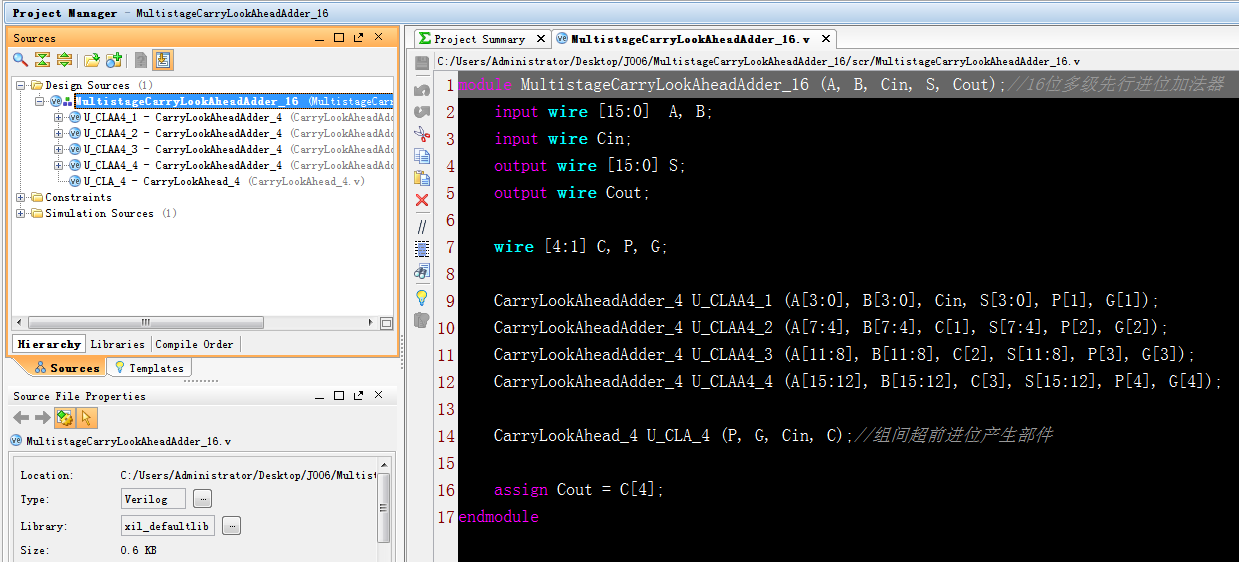This screenshot has height=562, width=1239.
Task: Click the greyed missing-sources document icon
Action: (141, 60)
